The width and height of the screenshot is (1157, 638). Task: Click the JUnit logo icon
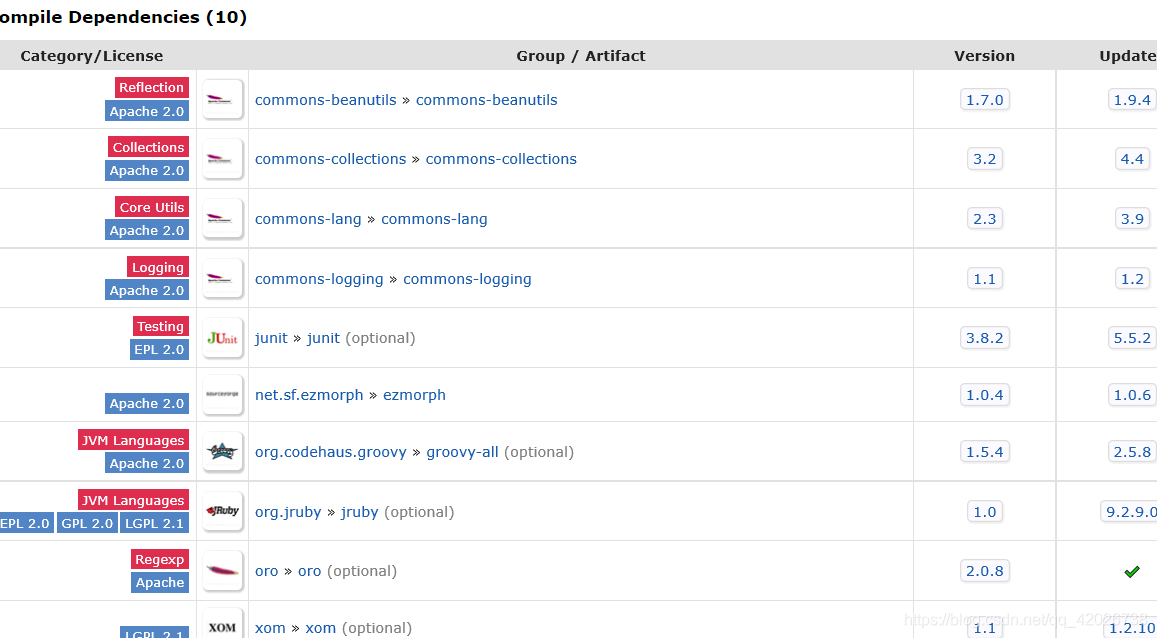coord(222,337)
